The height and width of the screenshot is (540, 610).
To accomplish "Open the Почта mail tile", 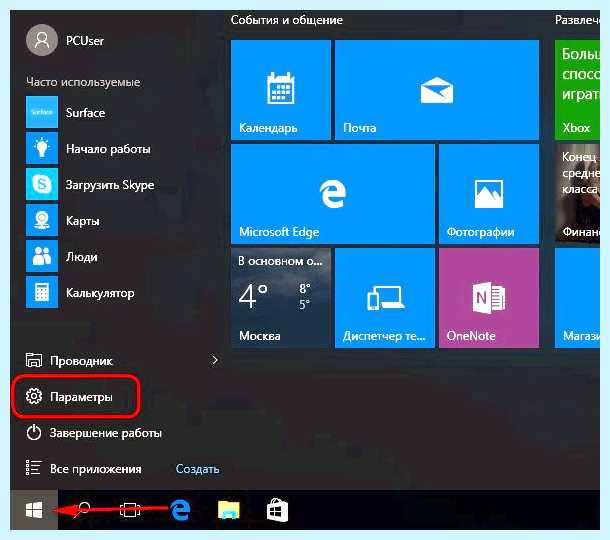I will point(437,90).
